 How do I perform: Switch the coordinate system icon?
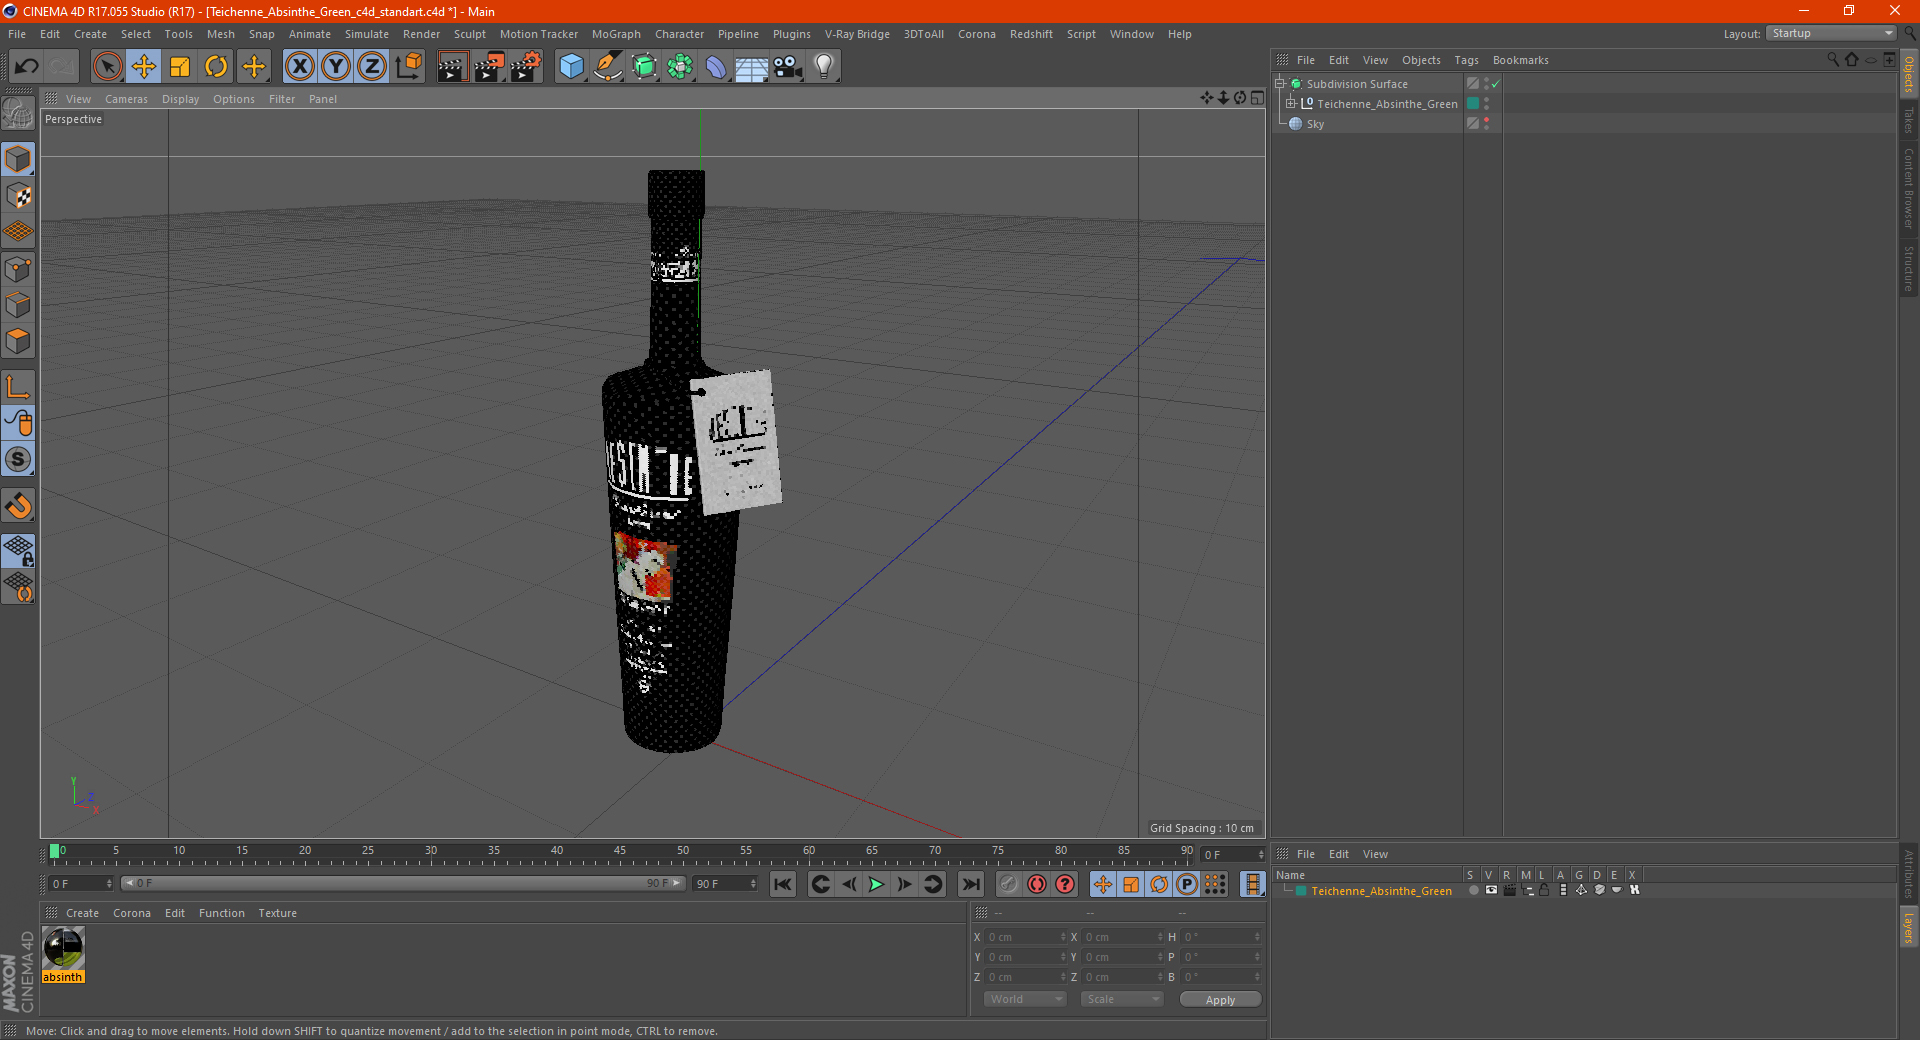coord(408,67)
